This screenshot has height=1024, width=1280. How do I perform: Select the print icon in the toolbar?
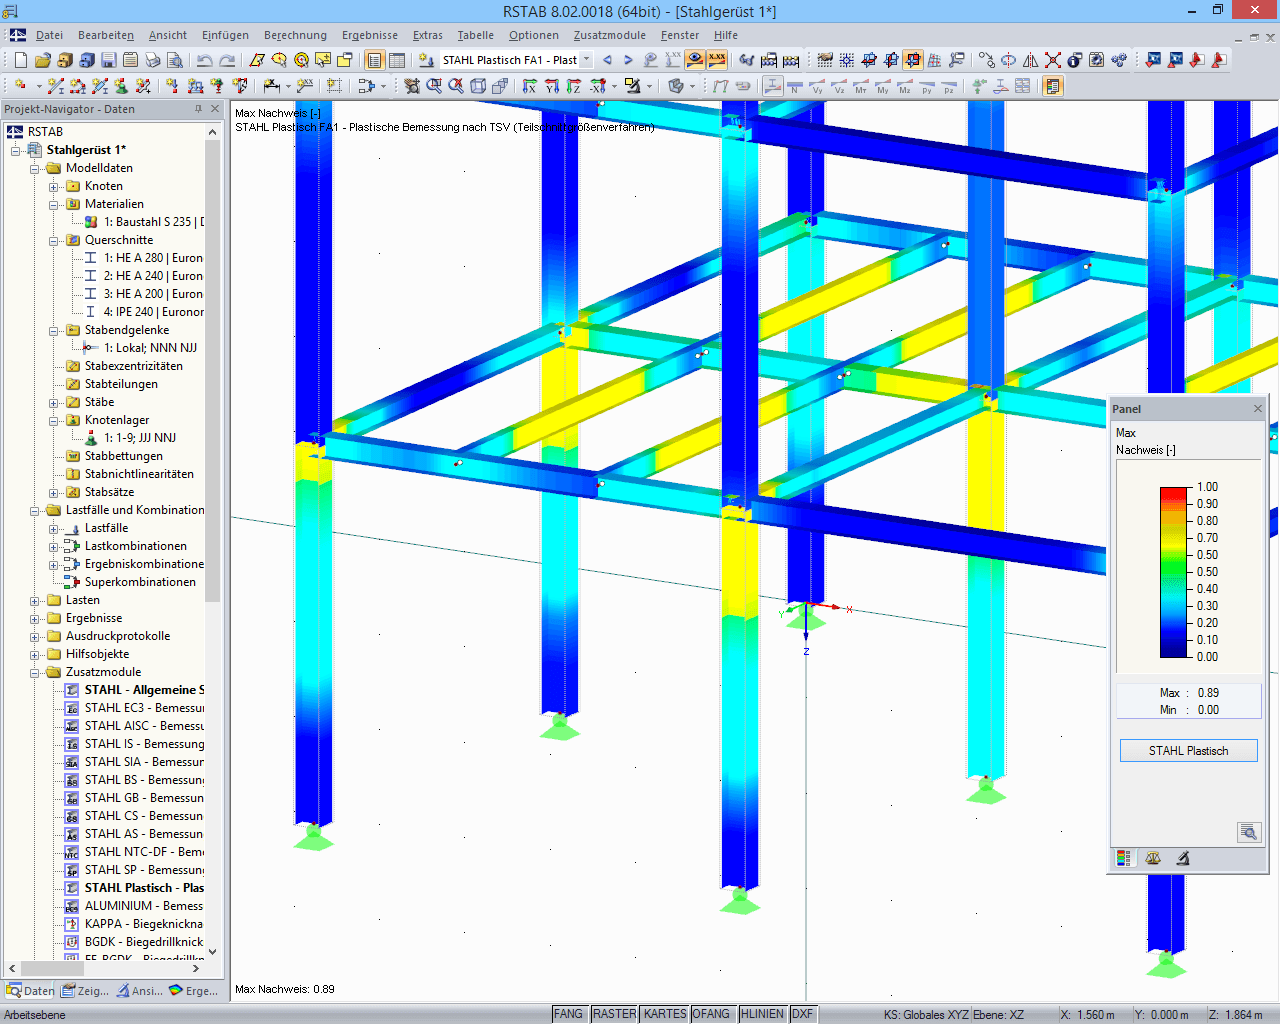[152, 59]
